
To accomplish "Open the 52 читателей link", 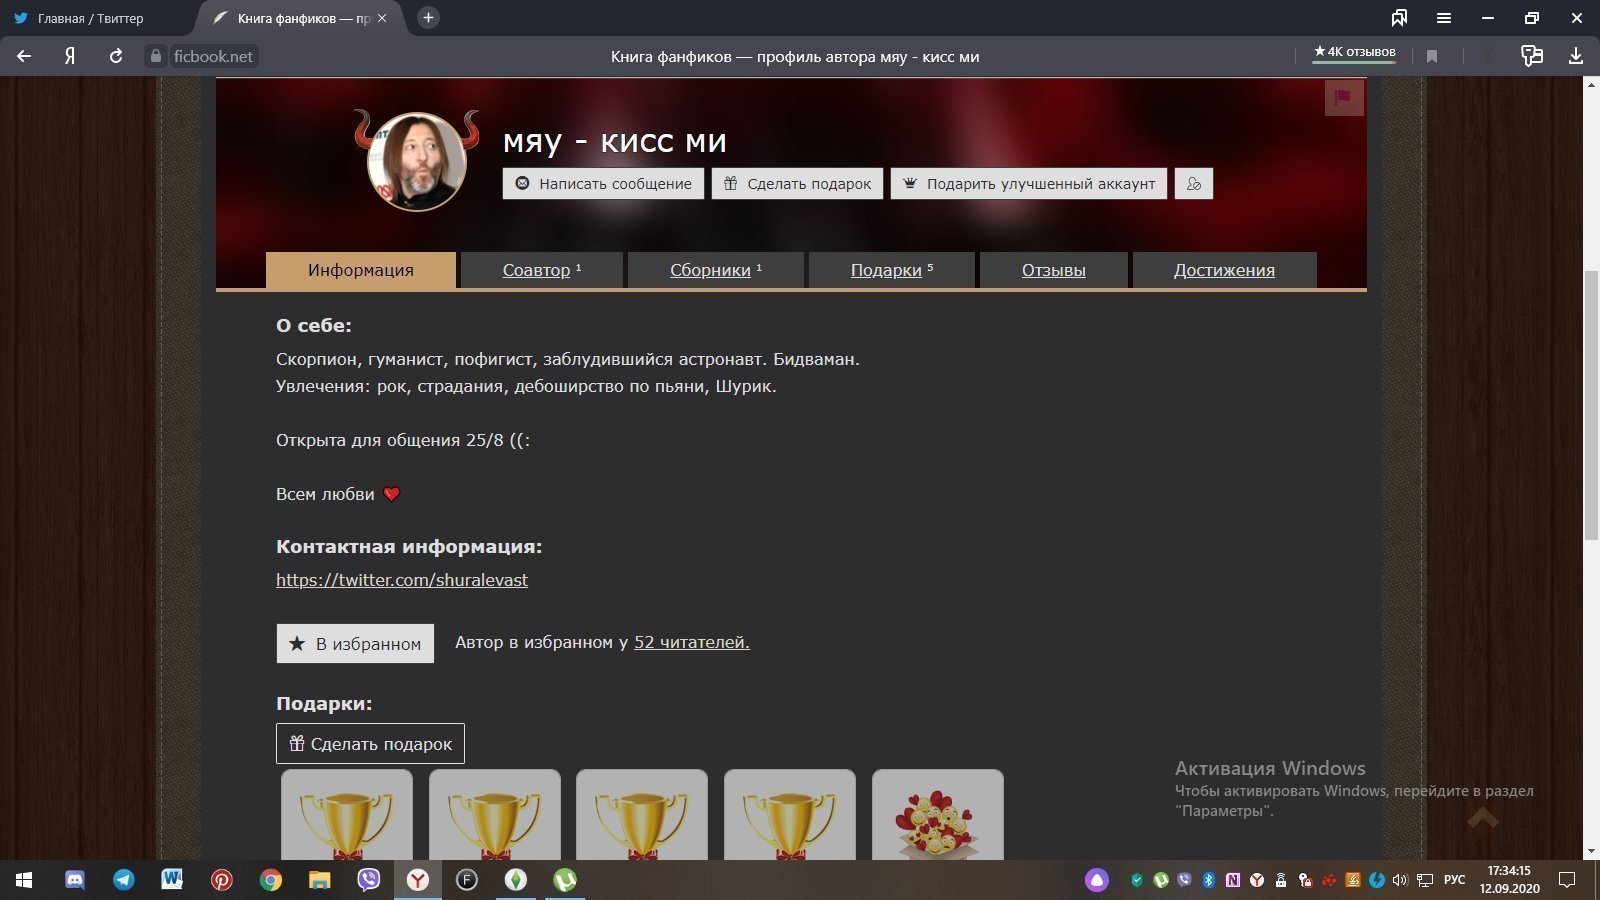I will (x=690, y=642).
